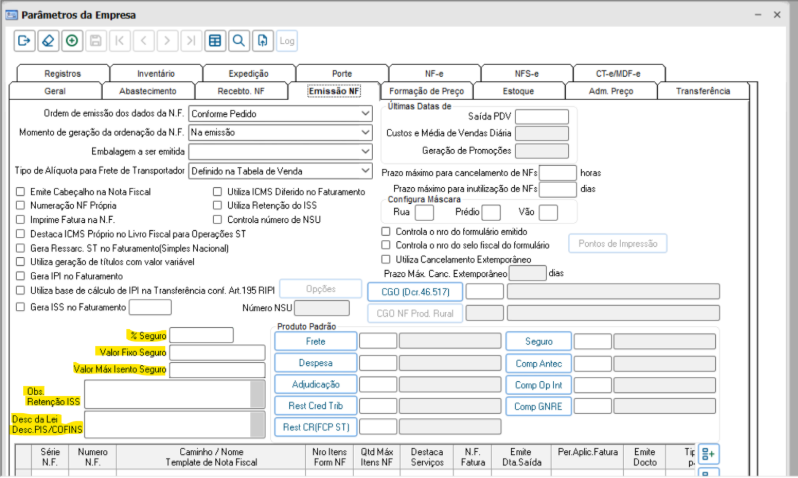This screenshot has height=478, width=798.
Task: Check Utiliza Cancelamento Extemporâneo option
Action: (387, 259)
